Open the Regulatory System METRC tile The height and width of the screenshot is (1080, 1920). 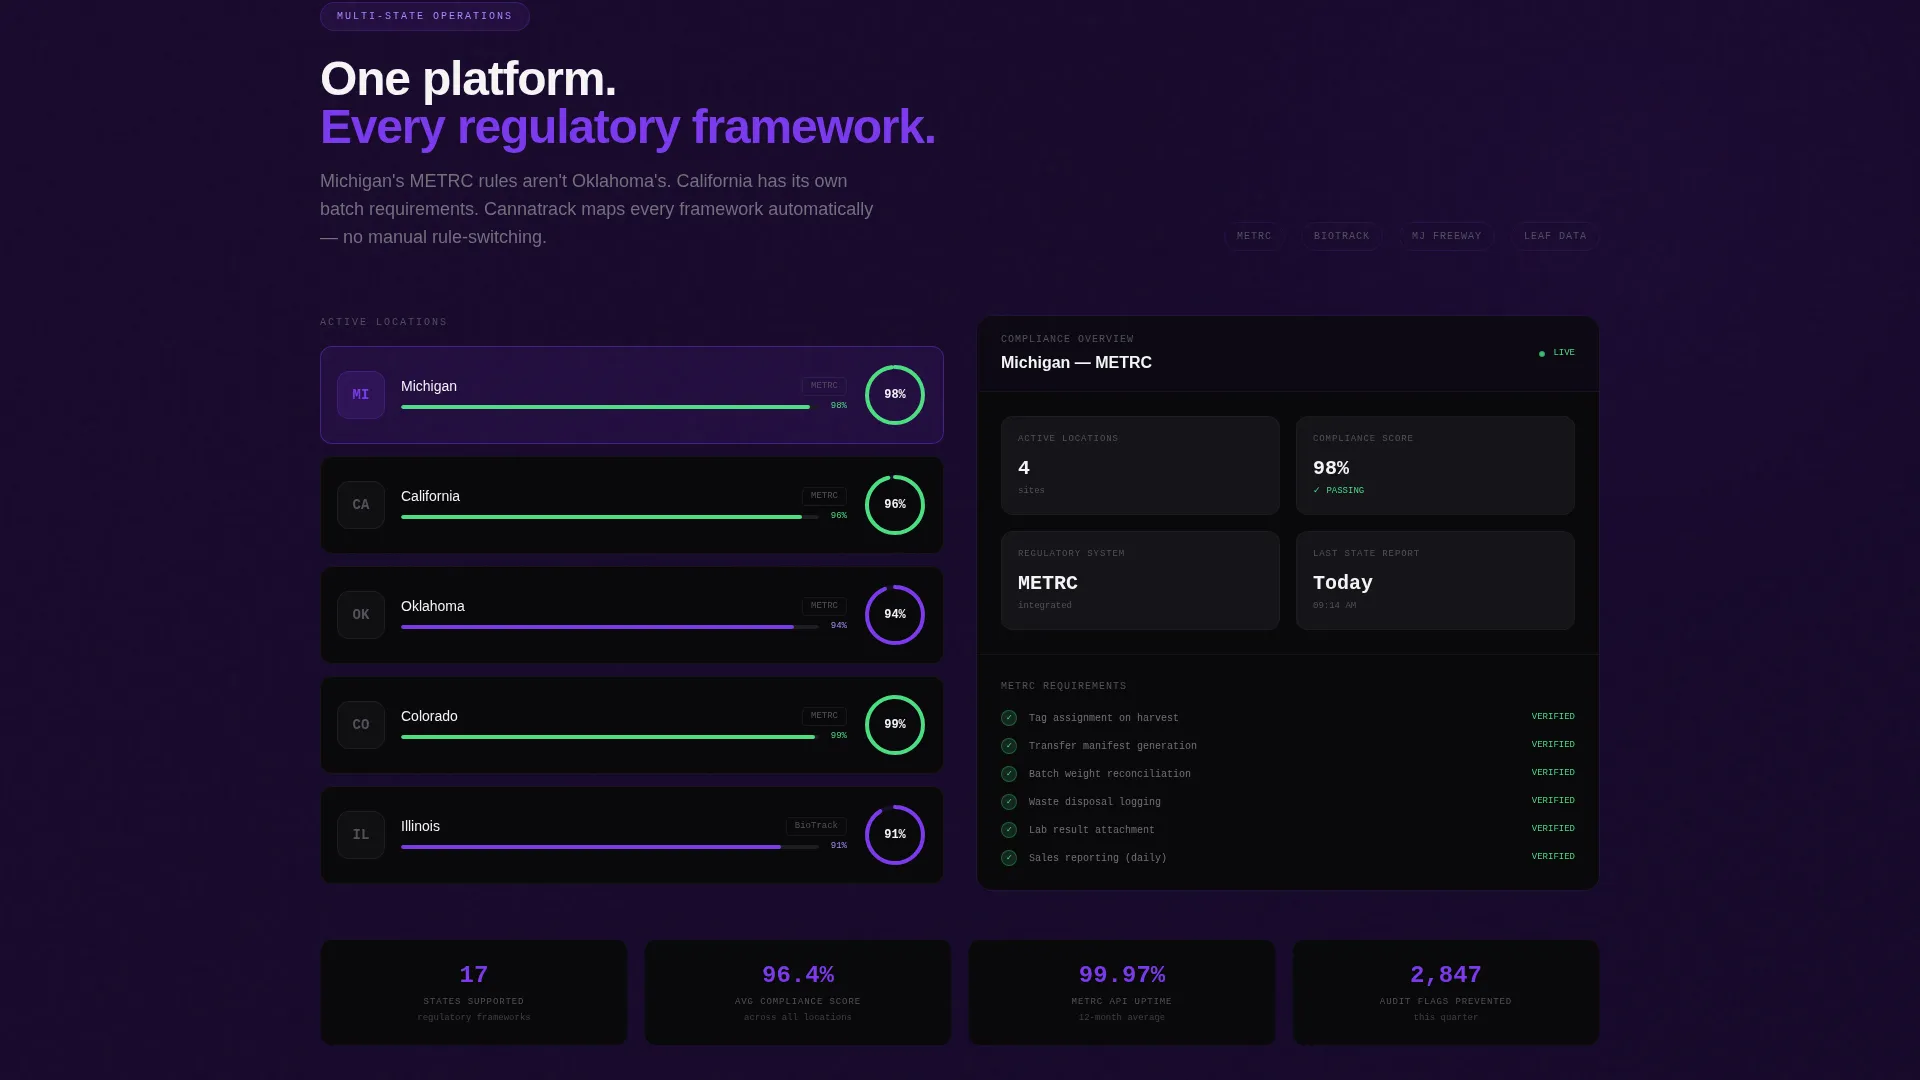click(1140, 580)
